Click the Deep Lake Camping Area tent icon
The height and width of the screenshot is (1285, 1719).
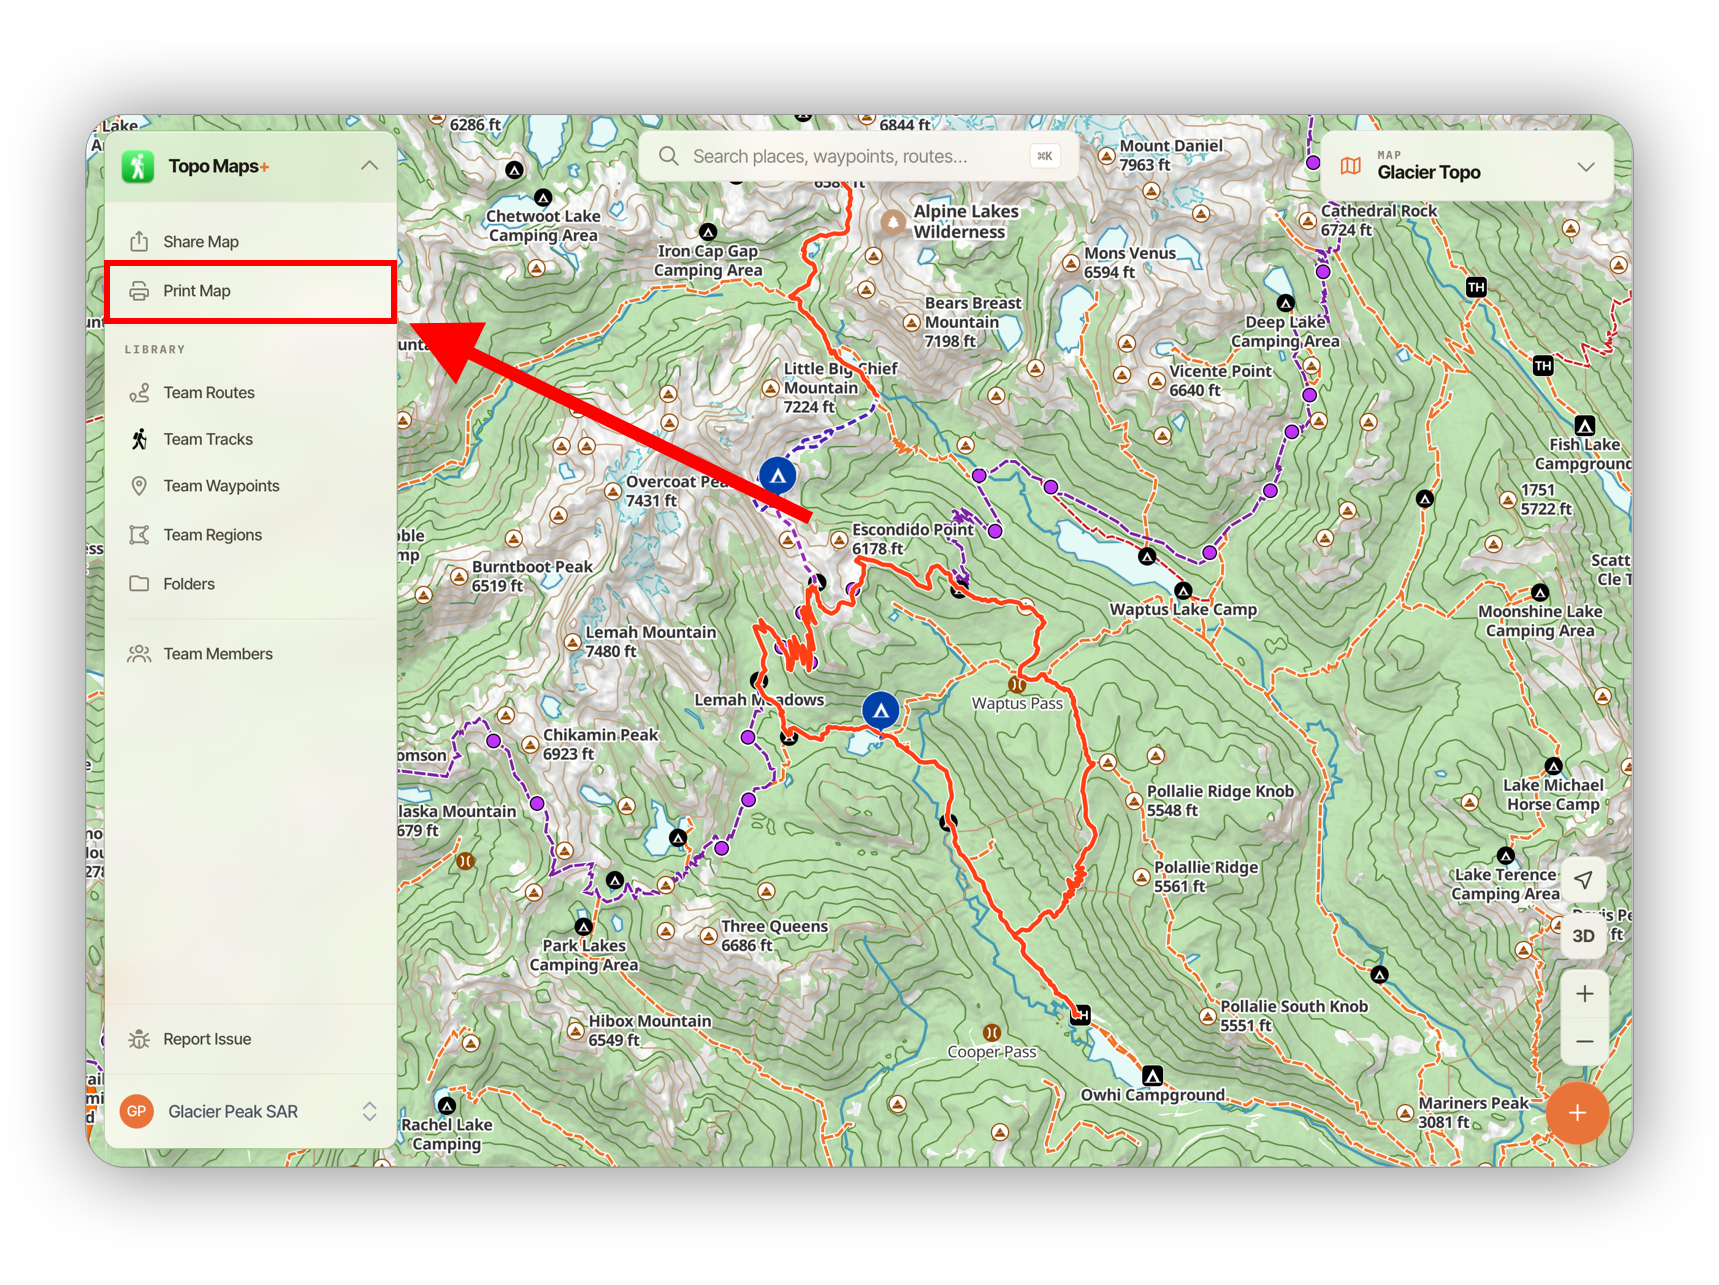click(1286, 303)
